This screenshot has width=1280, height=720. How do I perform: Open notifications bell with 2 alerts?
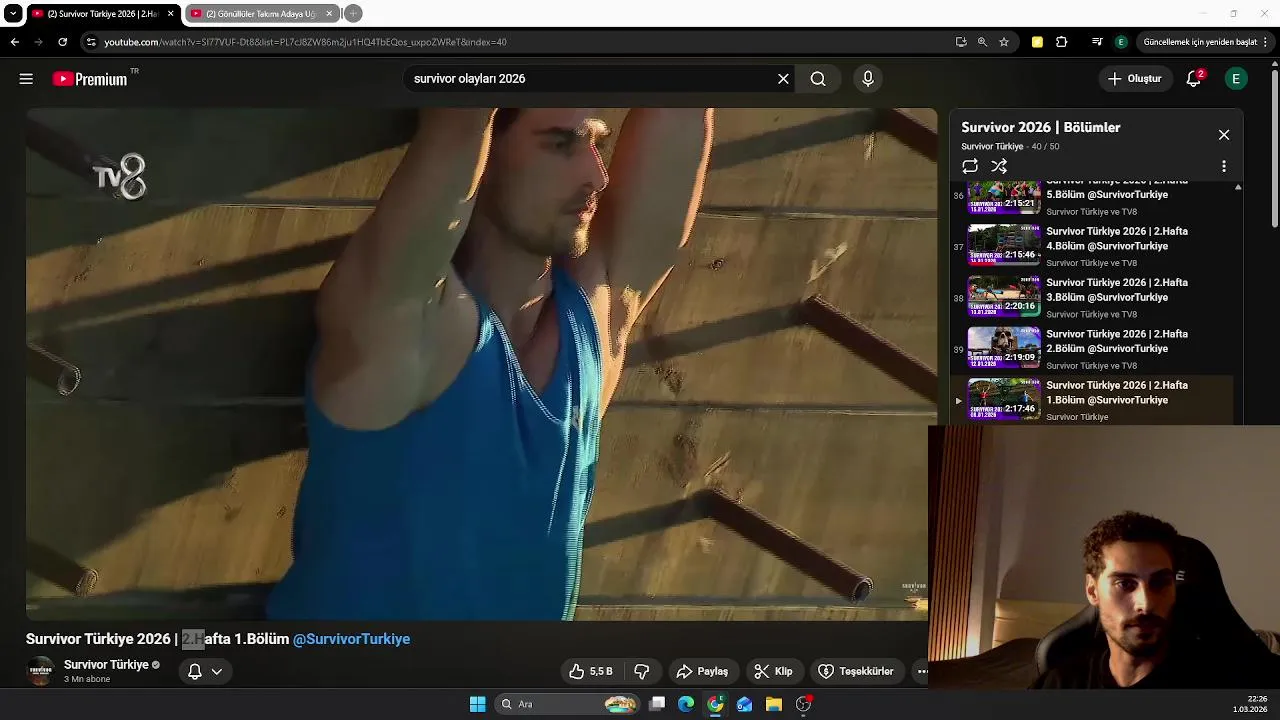(x=1193, y=79)
